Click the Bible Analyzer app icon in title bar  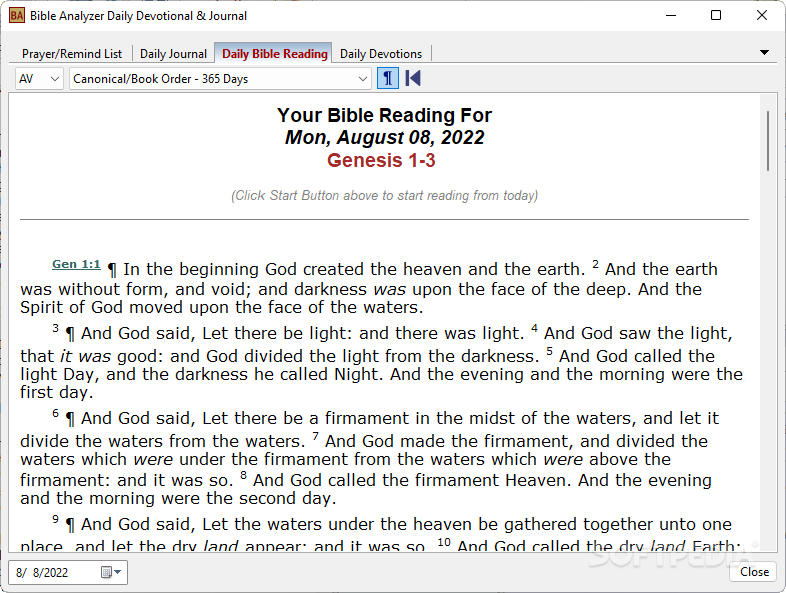point(17,16)
